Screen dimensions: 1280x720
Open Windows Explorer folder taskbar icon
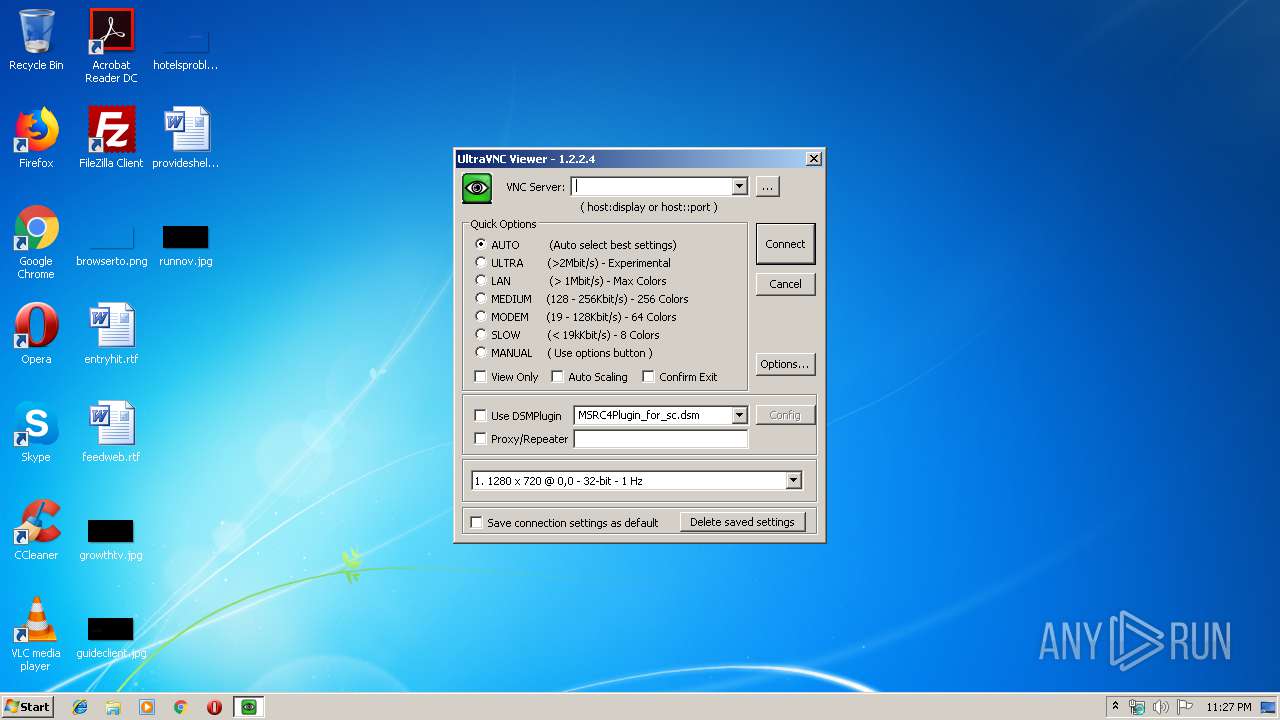[x=113, y=707]
